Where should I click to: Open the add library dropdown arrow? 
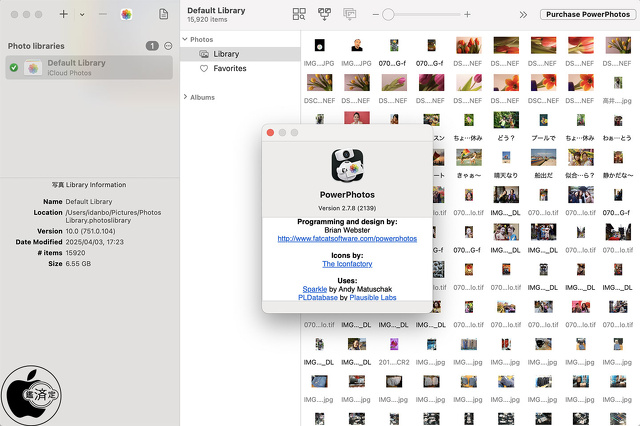coord(82,15)
